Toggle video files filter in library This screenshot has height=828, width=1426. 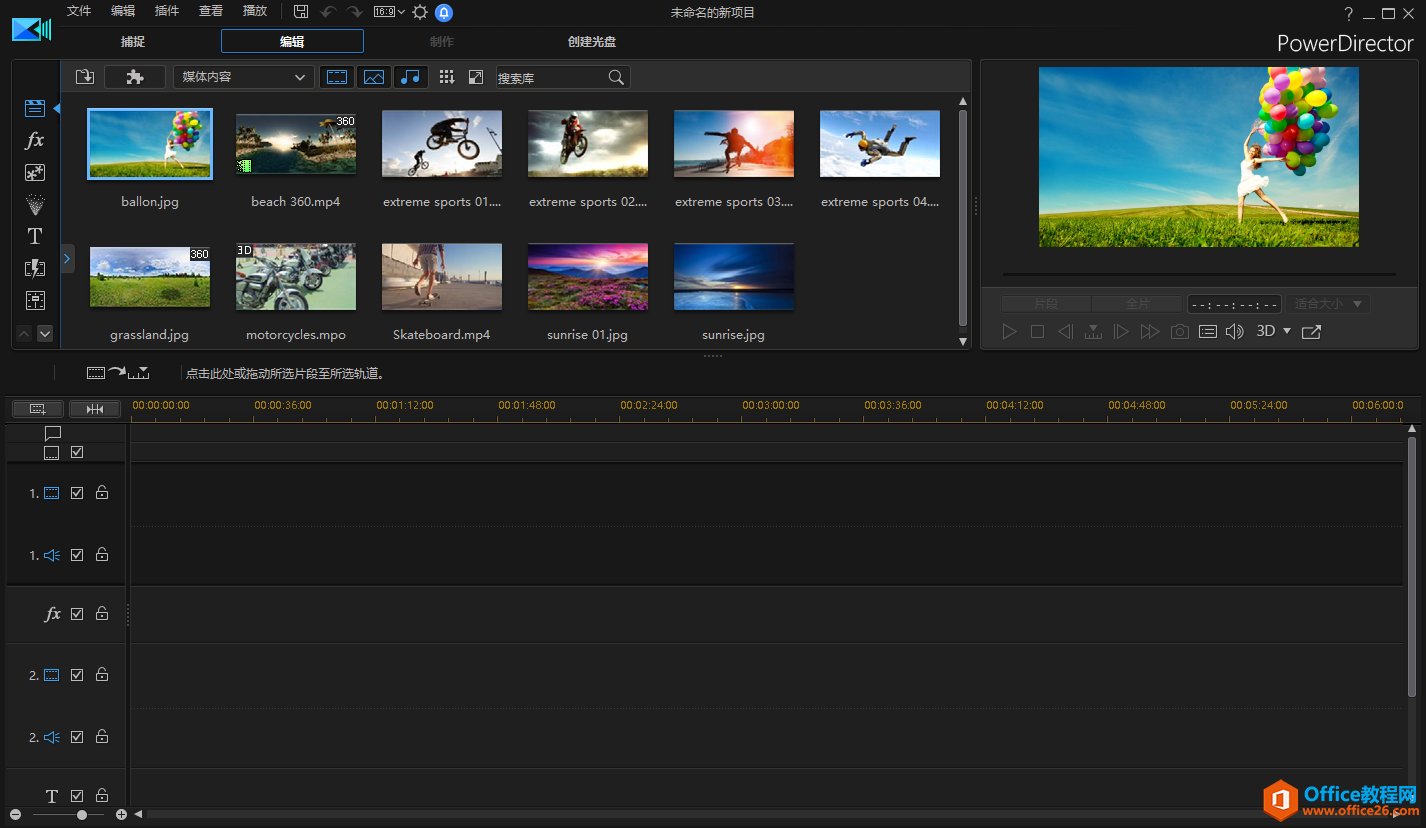click(337, 77)
